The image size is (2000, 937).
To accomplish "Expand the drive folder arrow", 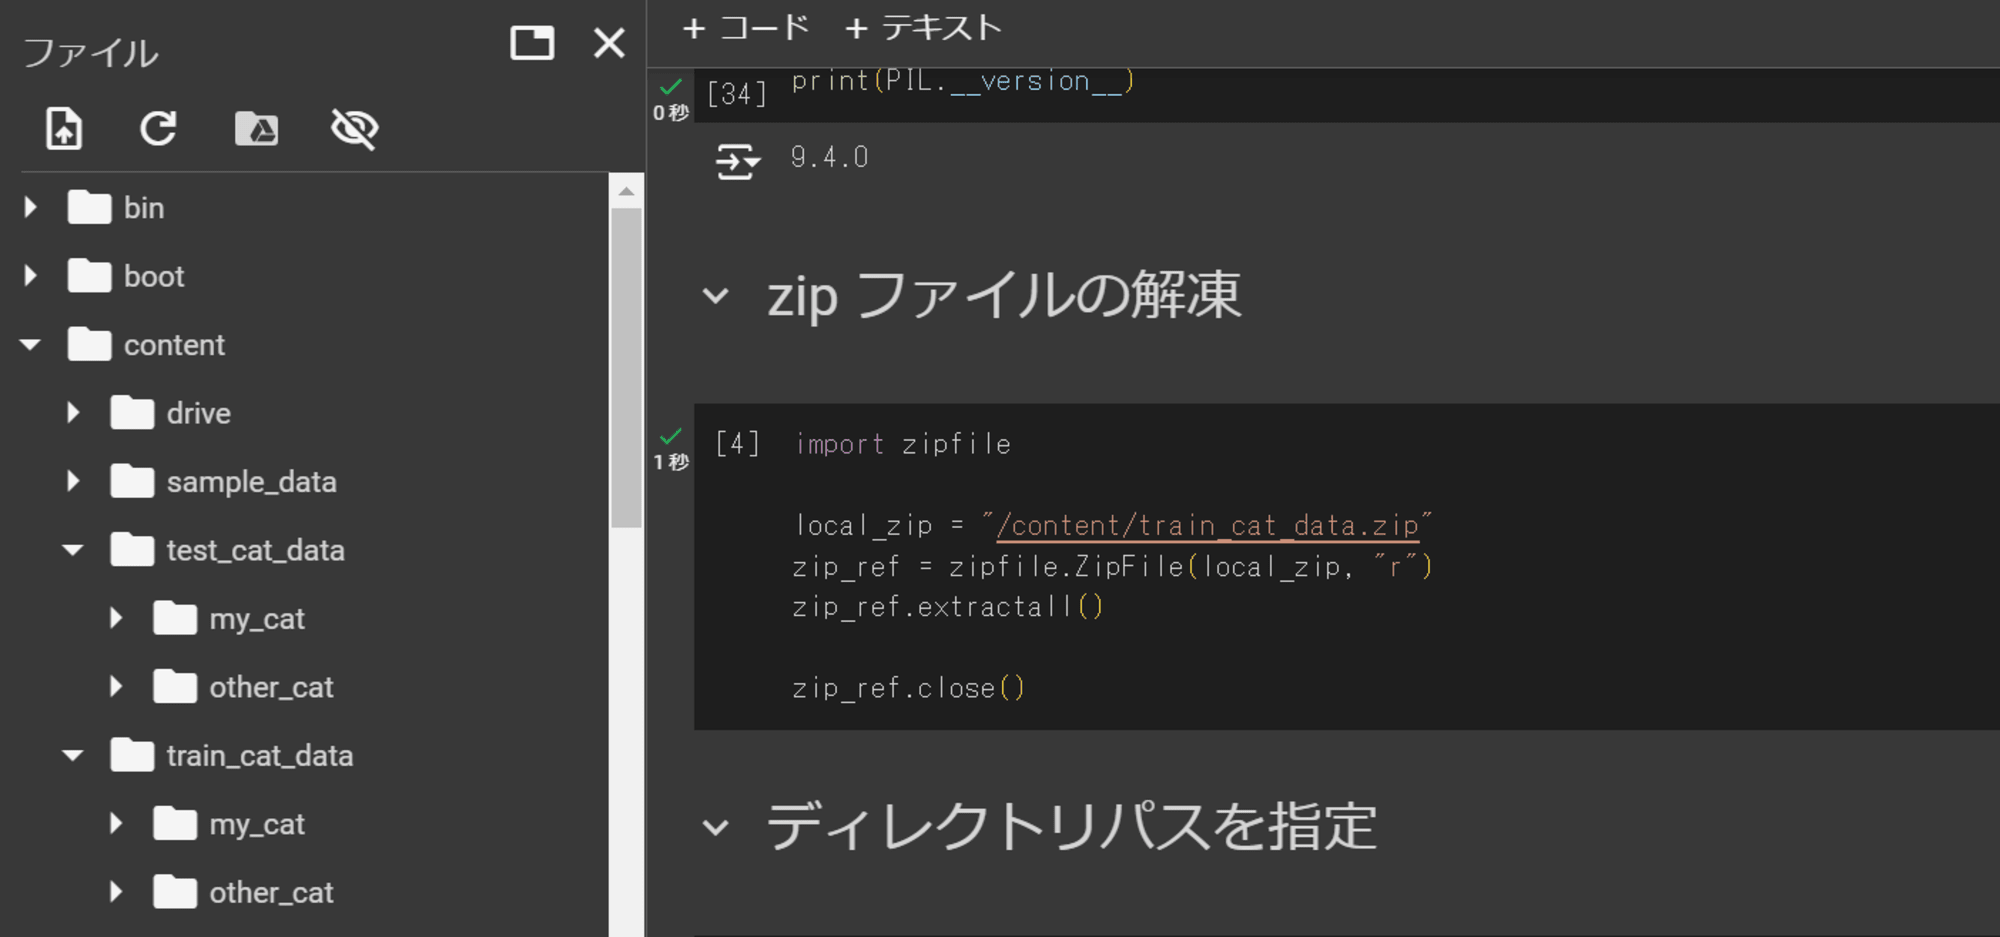I will 73,412.
